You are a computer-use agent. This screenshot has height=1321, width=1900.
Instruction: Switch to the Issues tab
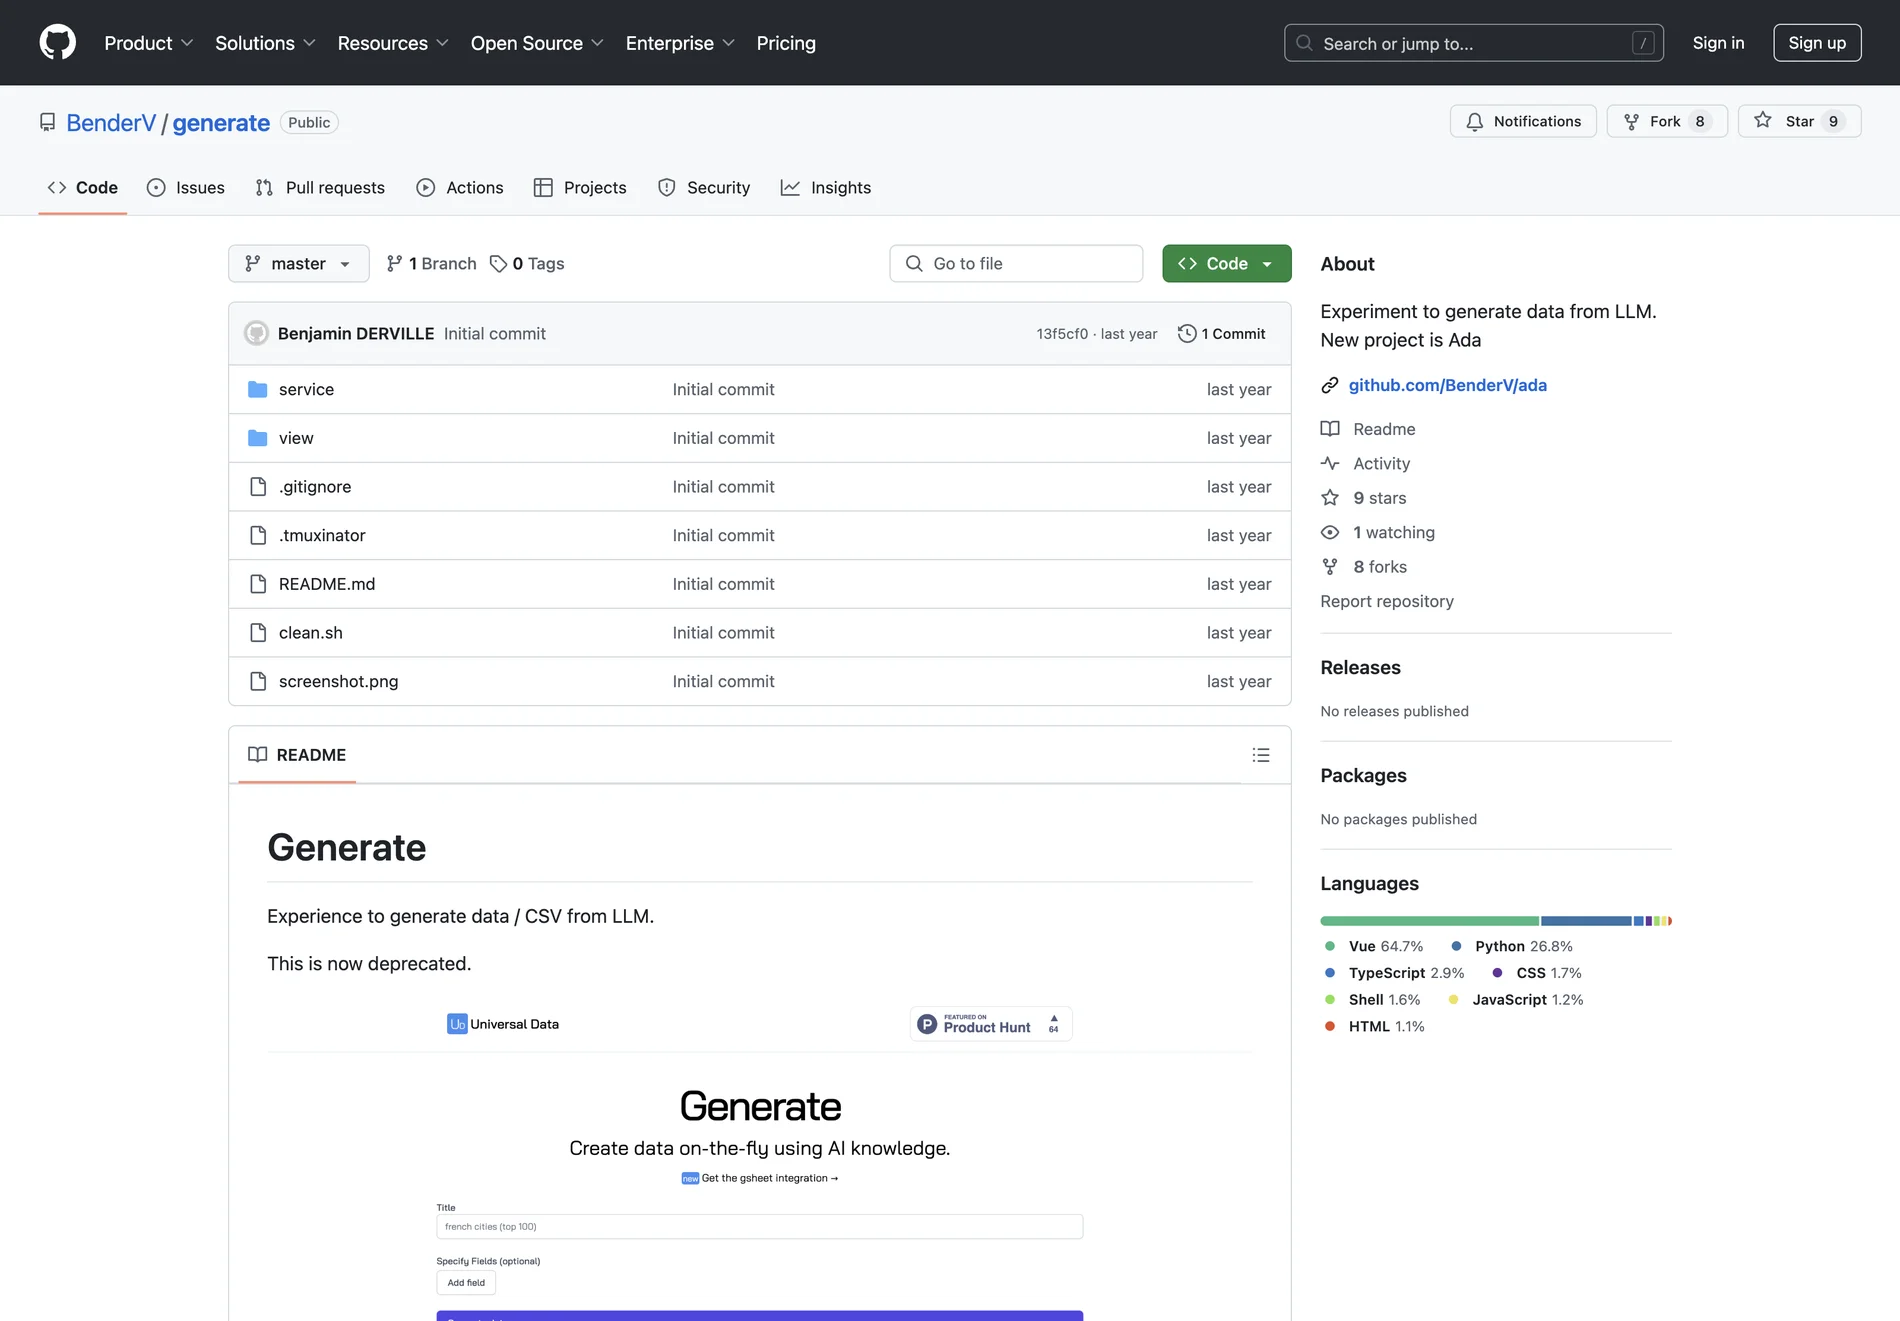coord(186,188)
